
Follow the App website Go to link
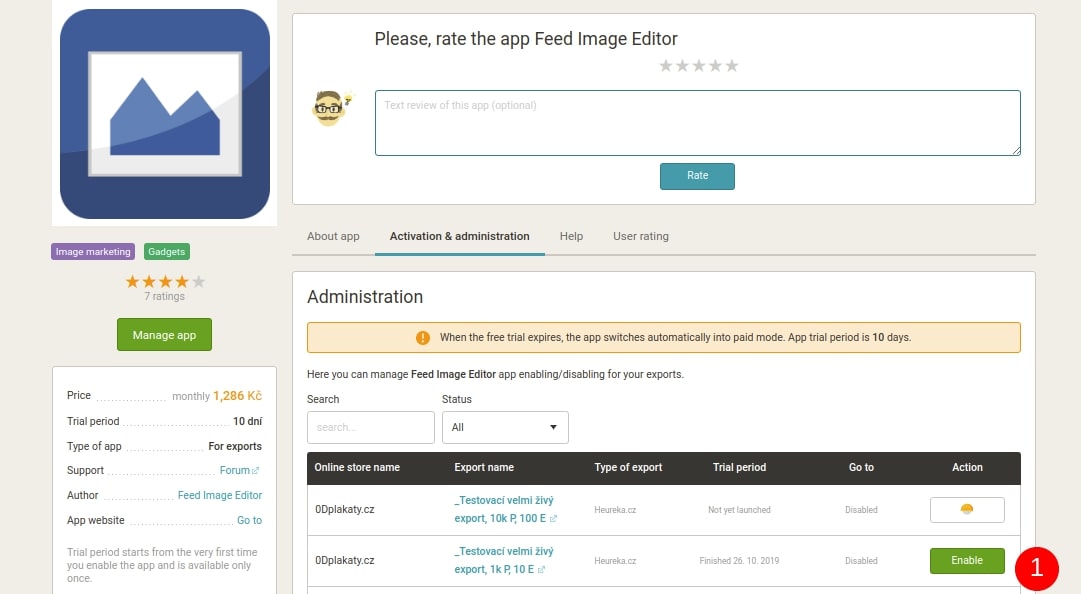click(250, 520)
